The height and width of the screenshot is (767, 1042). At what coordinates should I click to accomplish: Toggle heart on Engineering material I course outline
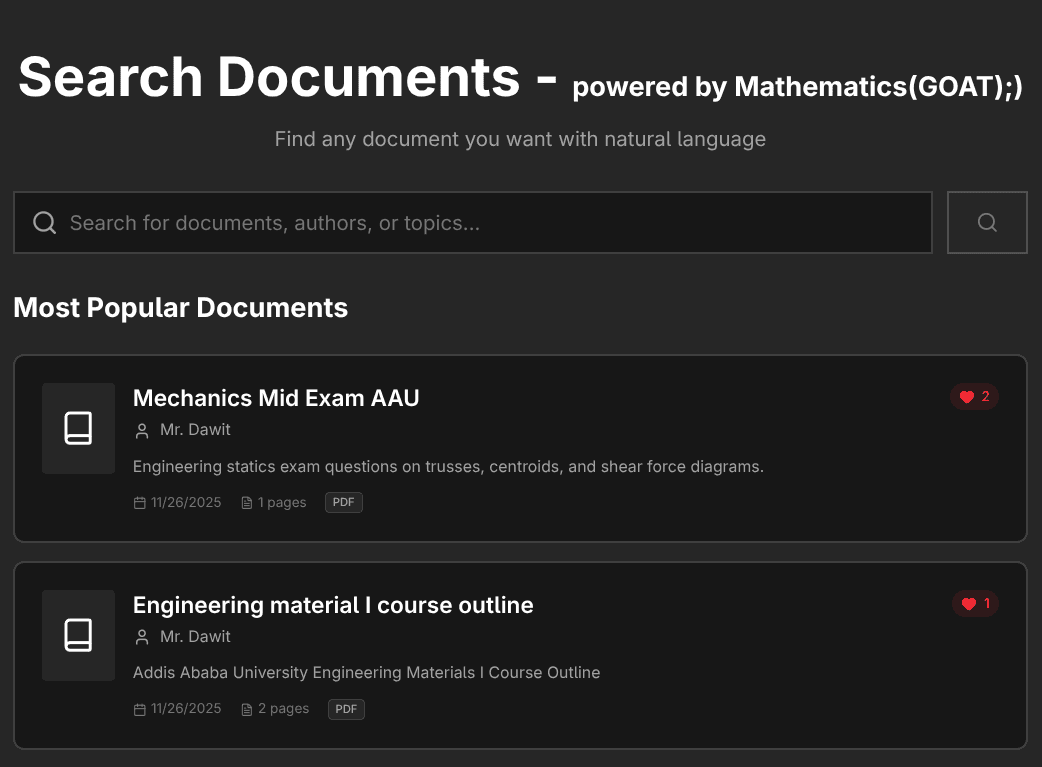tap(975, 604)
